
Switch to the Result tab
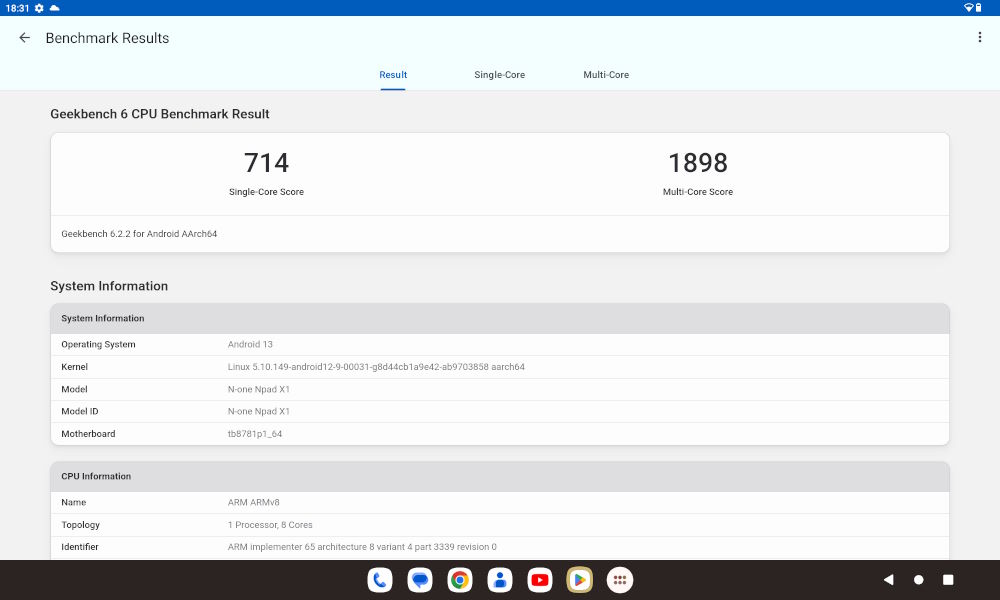click(393, 75)
